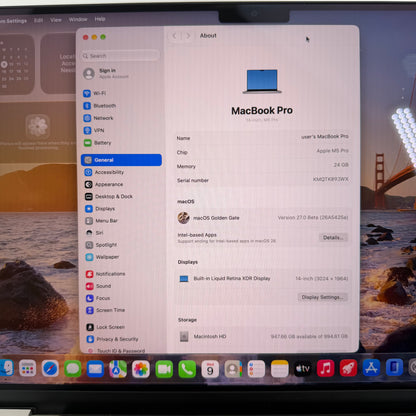The image size is (416, 416).
Task: Click the Details... button for Intel-based Apps
Action: coord(333,238)
